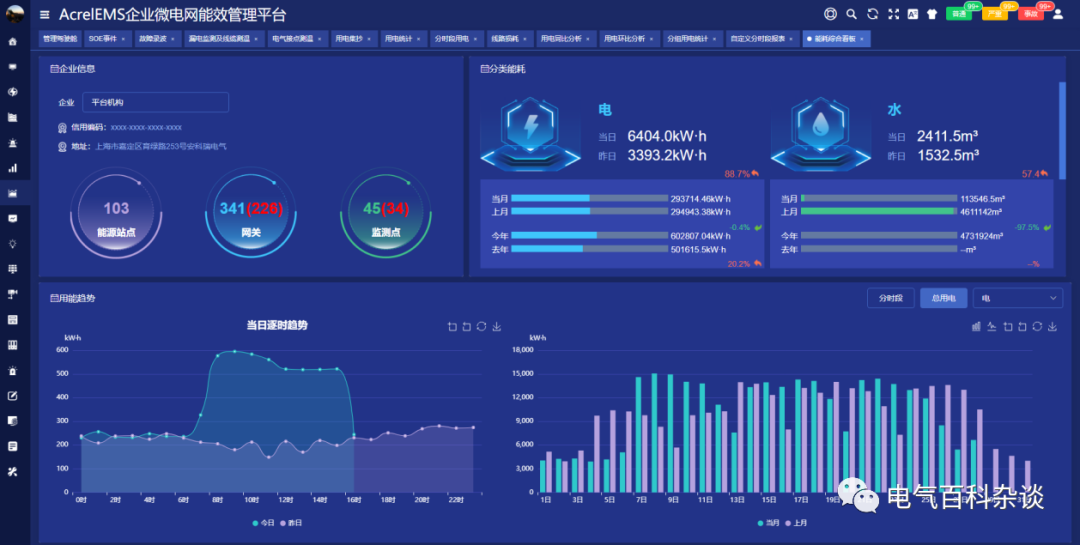Open the 企业 平台机构 selector
This screenshot has height=545, width=1080.
(x=156, y=102)
